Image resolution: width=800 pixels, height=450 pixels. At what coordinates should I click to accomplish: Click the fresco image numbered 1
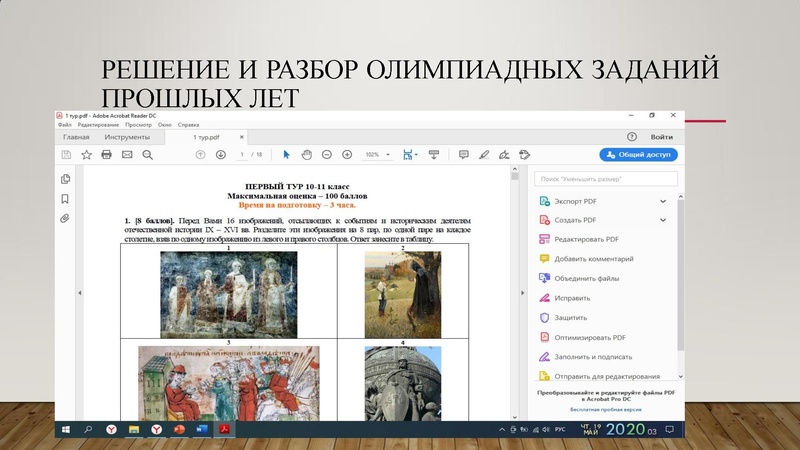click(x=229, y=294)
